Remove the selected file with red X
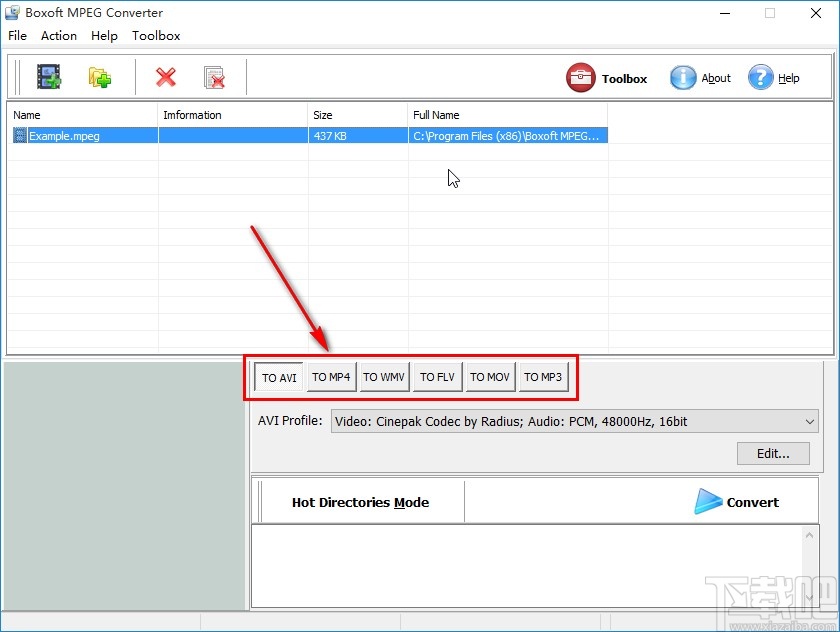Image resolution: width=840 pixels, height=632 pixels. point(165,76)
